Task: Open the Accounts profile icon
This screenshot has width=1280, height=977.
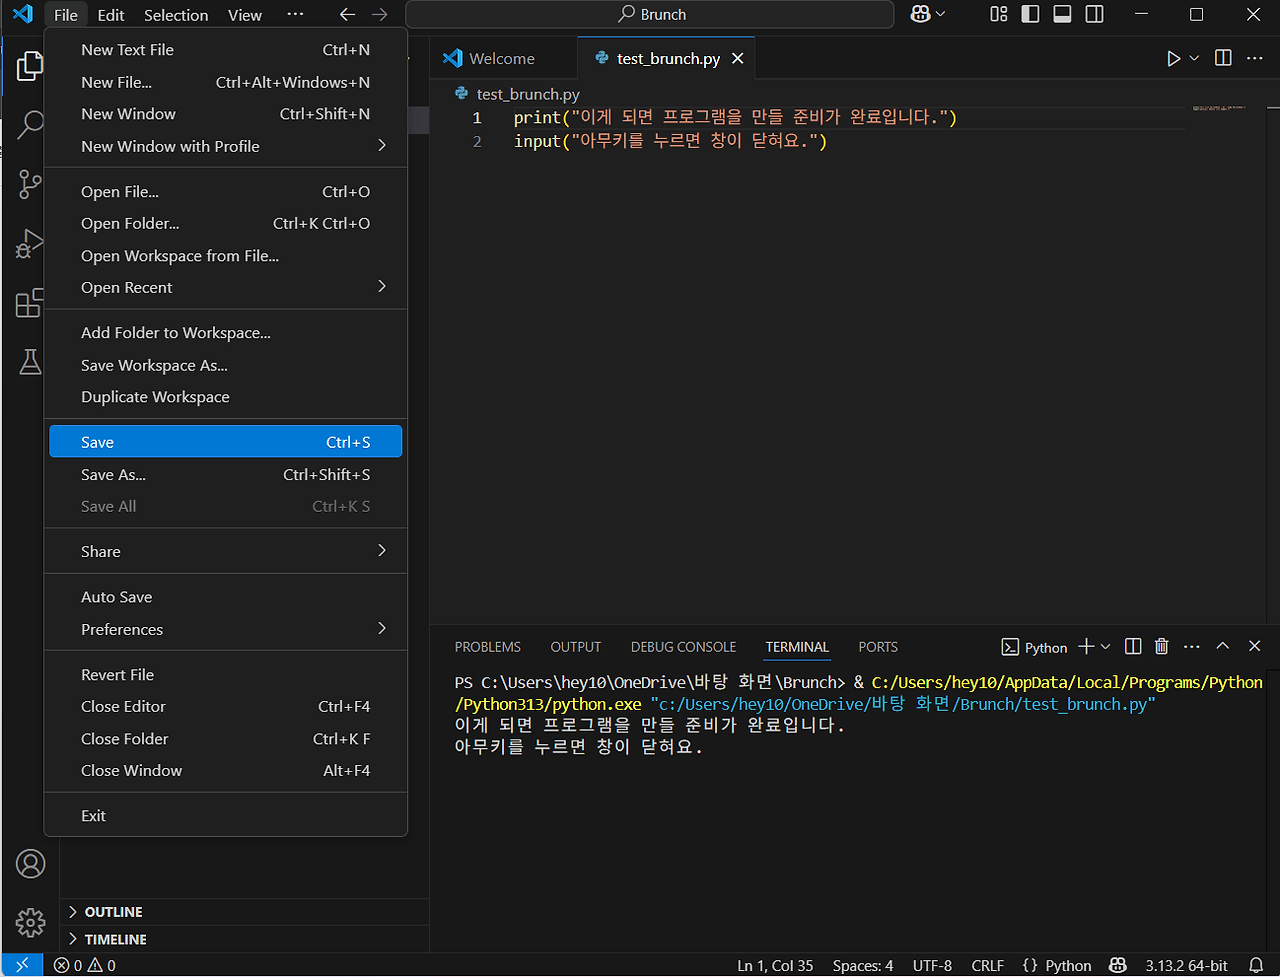Action: (x=30, y=863)
